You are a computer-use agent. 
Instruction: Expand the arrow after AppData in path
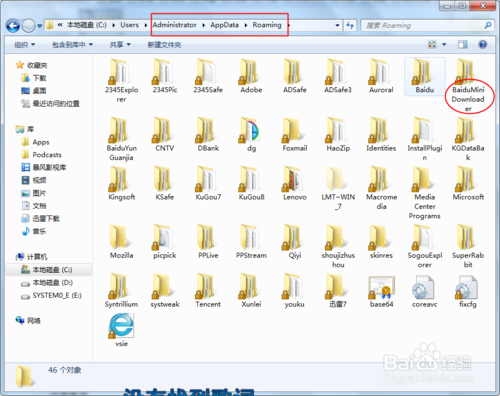tap(246, 25)
